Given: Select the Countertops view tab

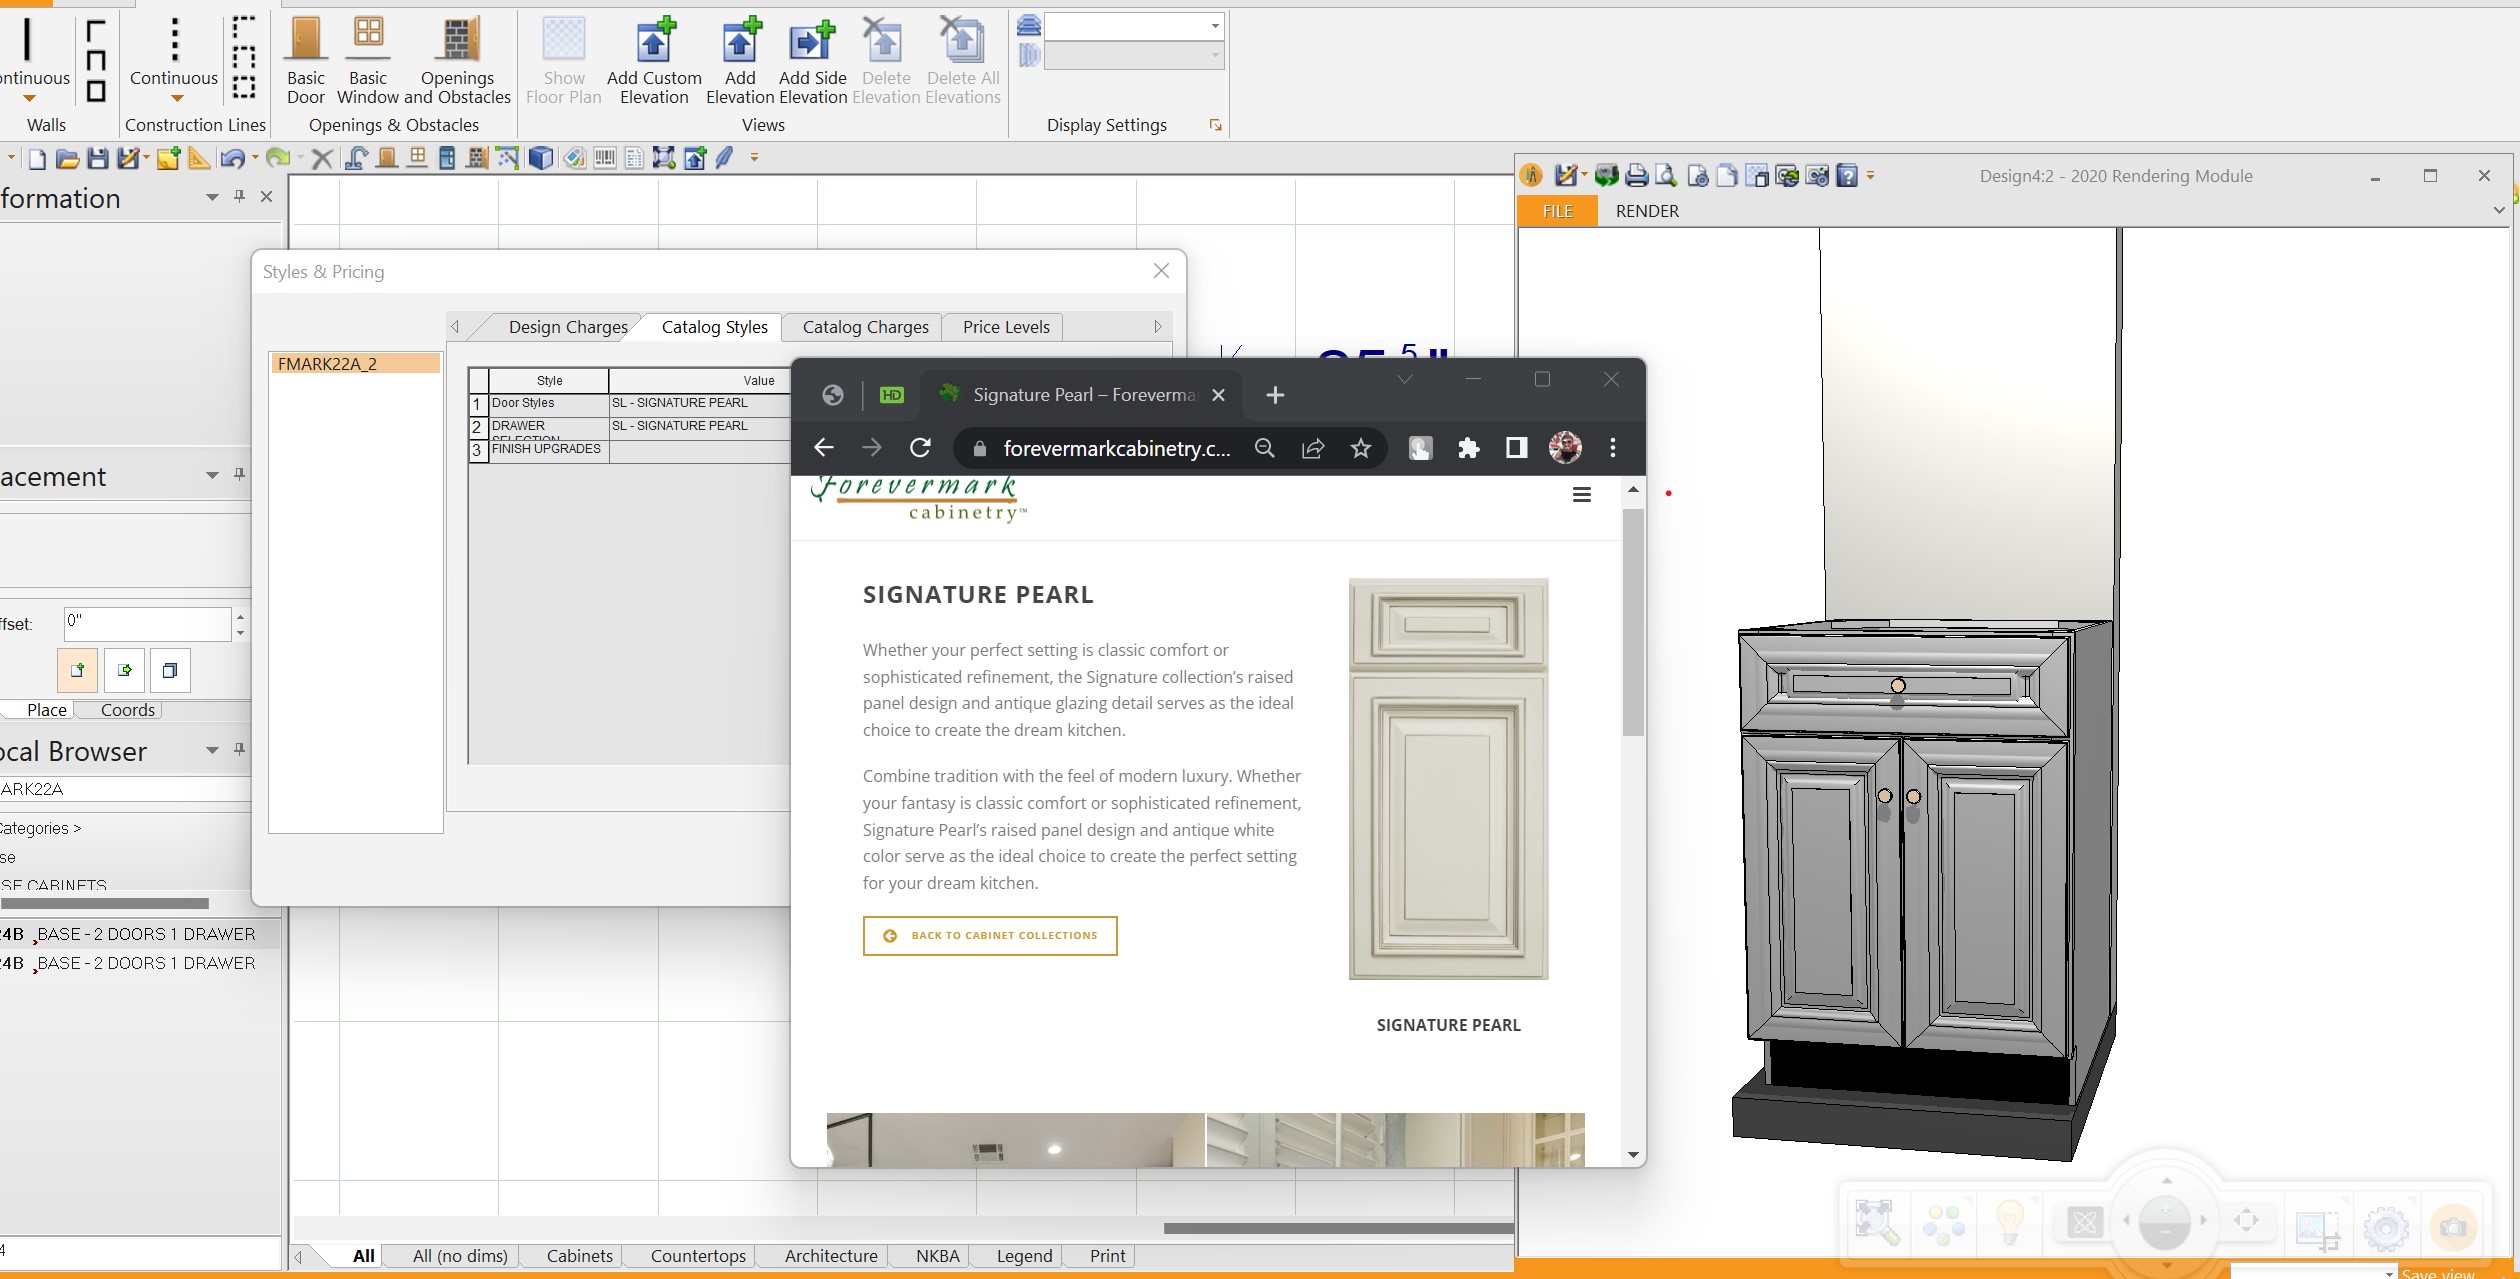Looking at the screenshot, I should click(698, 1256).
